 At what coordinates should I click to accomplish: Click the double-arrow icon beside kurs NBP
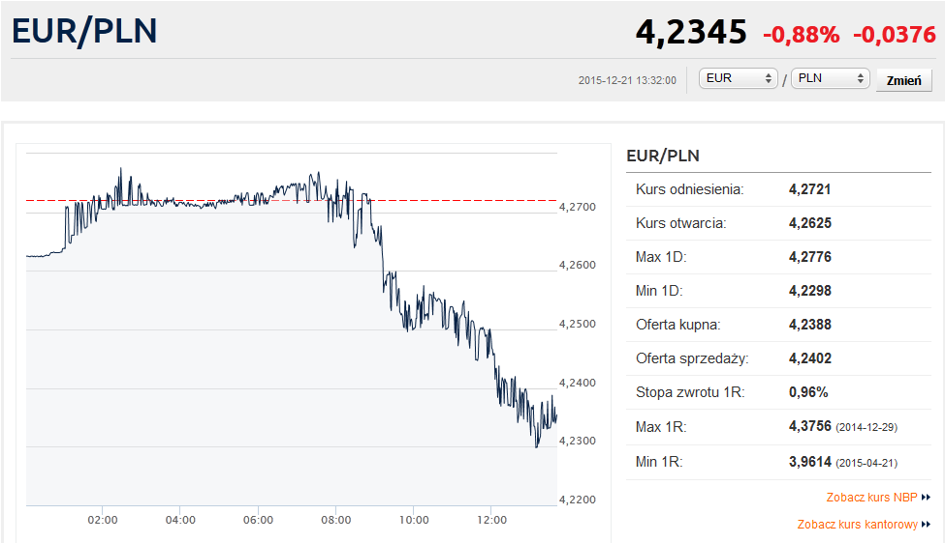tap(926, 497)
